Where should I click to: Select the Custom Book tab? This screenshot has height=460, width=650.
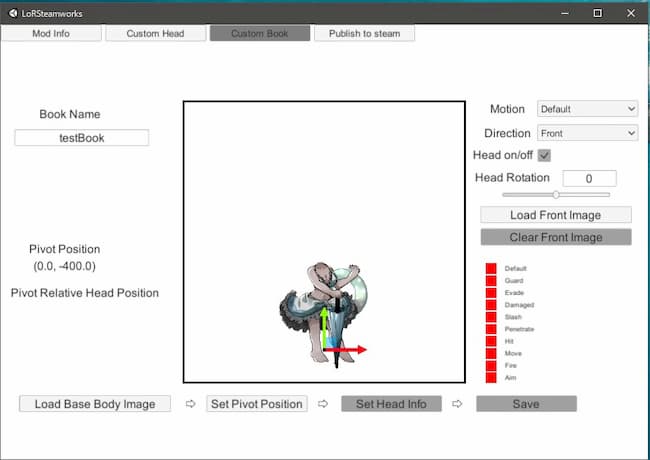click(x=260, y=34)
